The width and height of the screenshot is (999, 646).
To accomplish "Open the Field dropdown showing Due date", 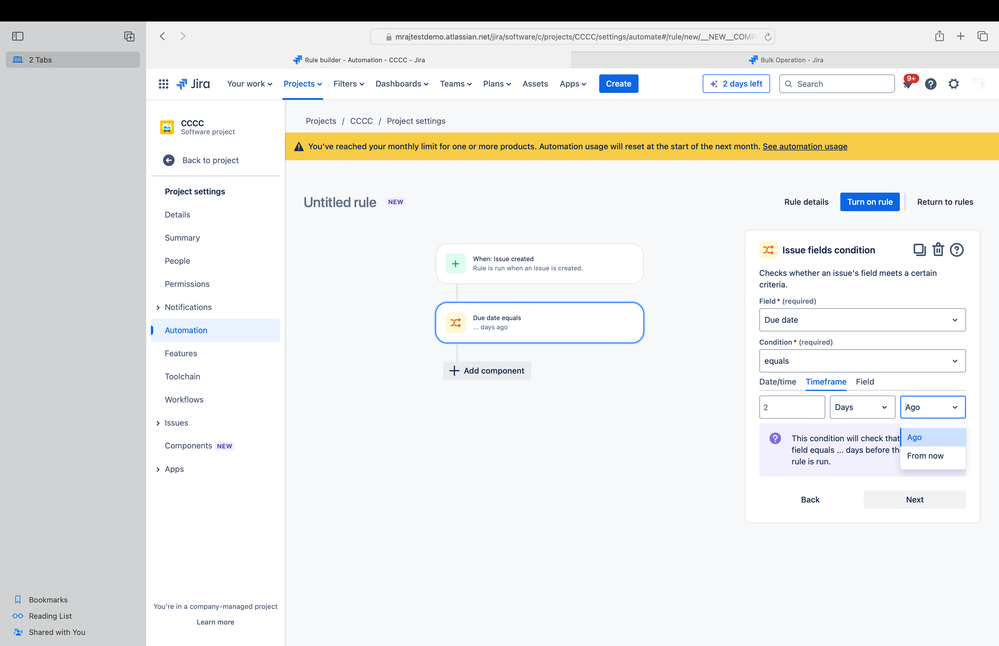I will [862, 320].
